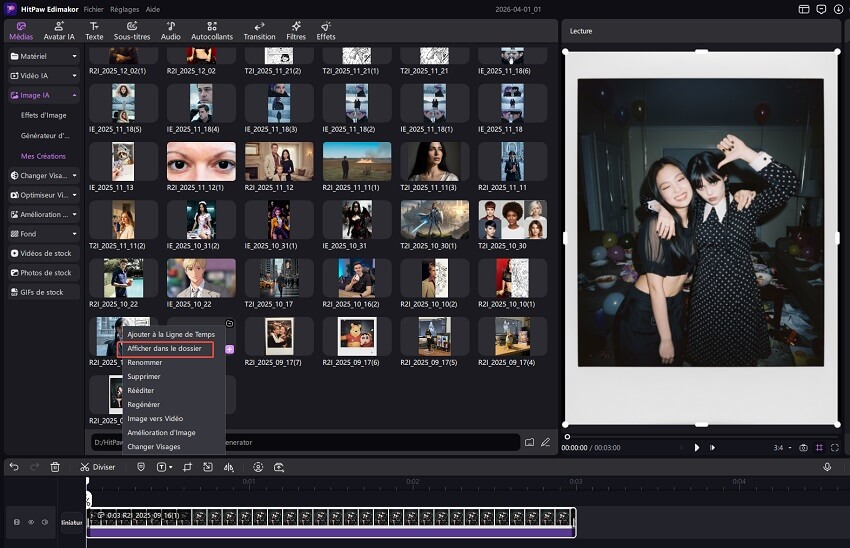Choose 'Afficher dans le dossier' from context menu
Screen dimensions: 850x548
(x=164, y=348)
